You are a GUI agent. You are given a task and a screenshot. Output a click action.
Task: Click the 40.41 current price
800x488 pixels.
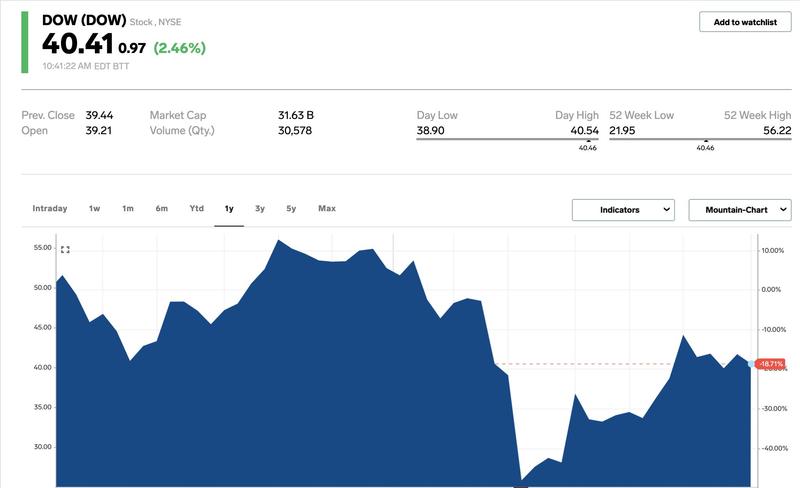(78, 44)
